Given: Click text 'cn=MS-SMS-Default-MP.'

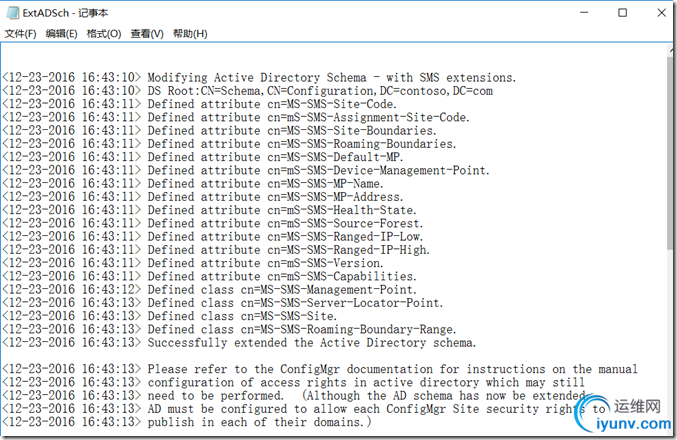Looking at the screenshot, I should 335,157.
